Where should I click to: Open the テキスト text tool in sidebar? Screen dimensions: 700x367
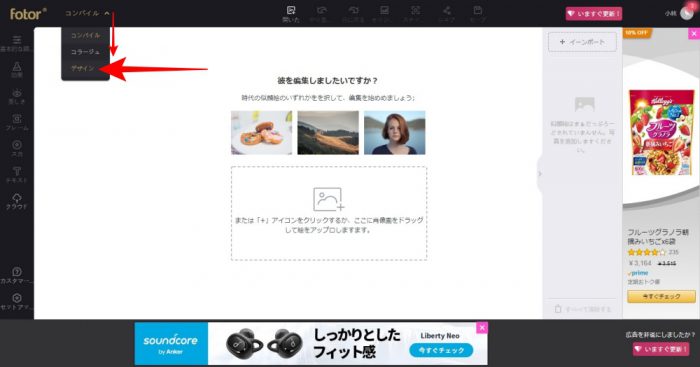coord(17,175)
